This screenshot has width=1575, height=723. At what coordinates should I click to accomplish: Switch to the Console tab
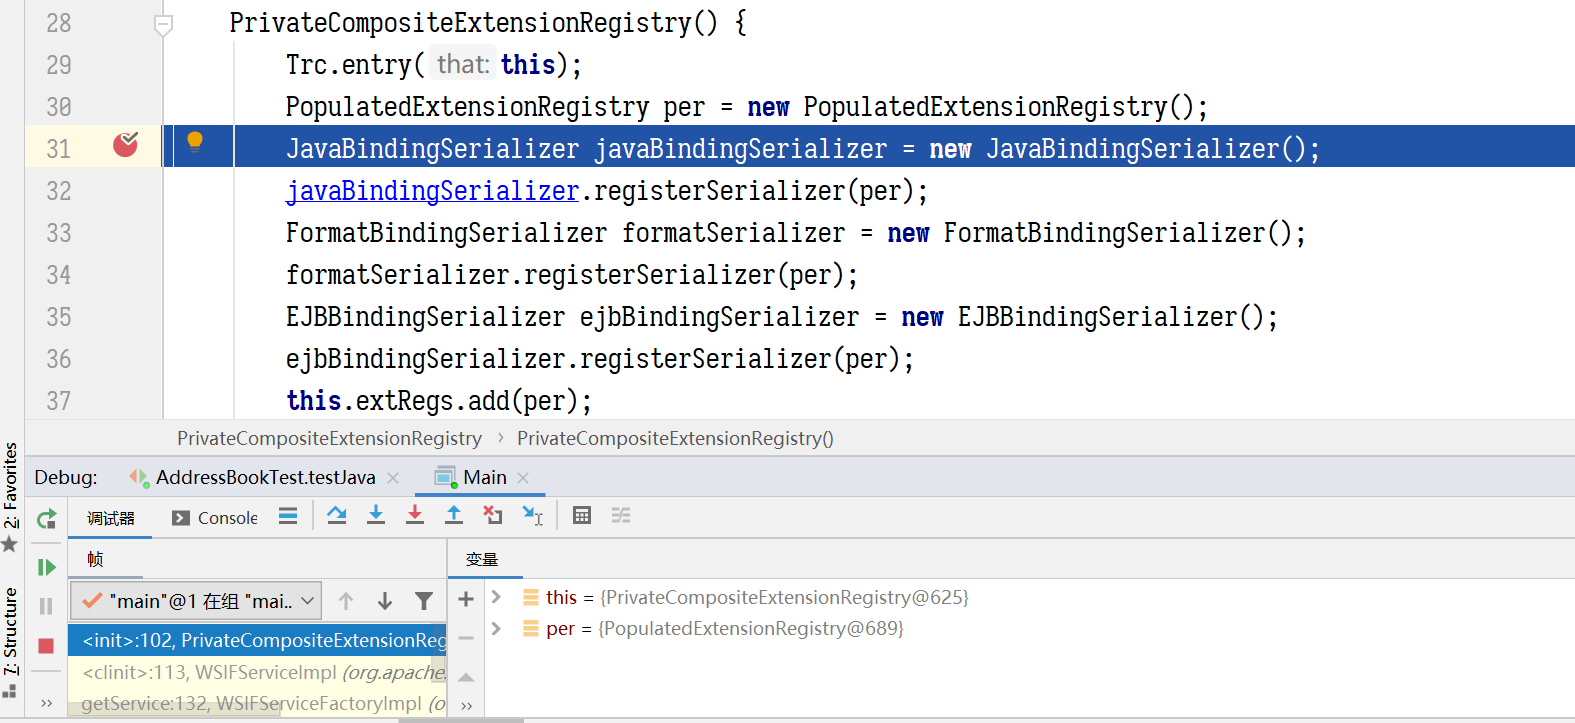coord(216,518)
